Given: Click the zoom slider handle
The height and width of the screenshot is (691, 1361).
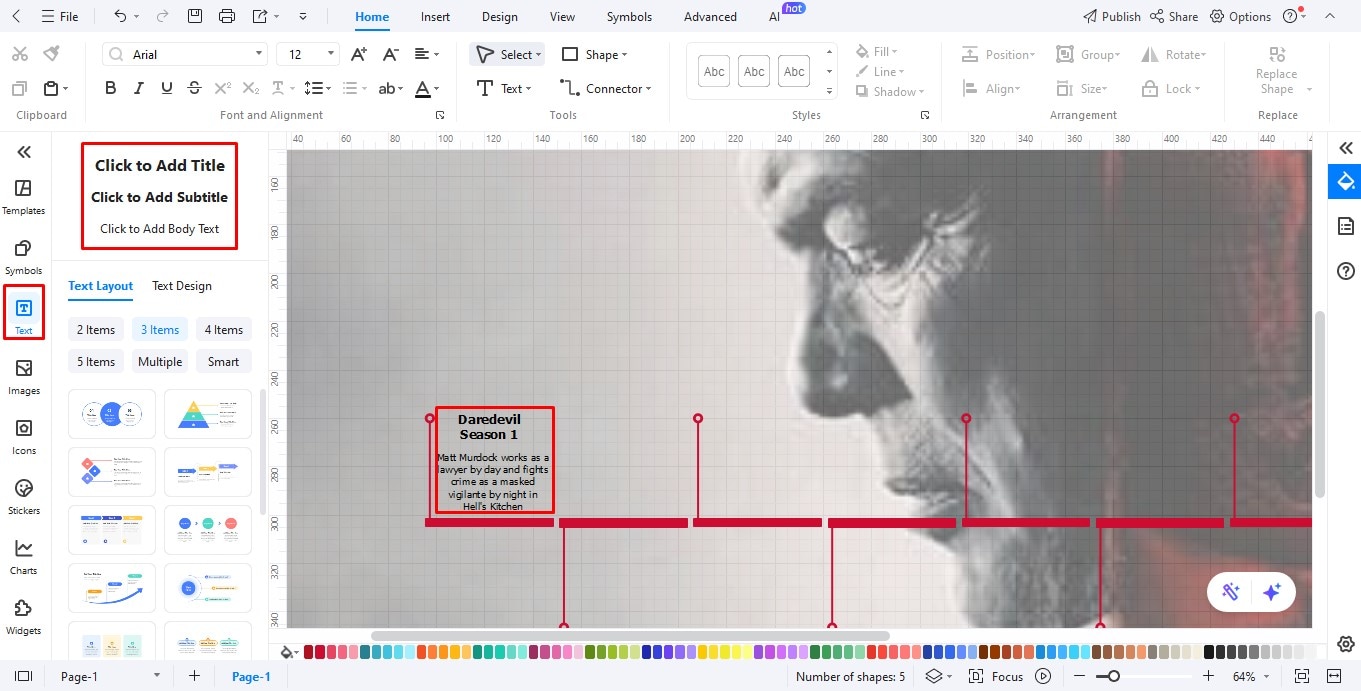Looking at the screenshot, I should click(1114, 677).
